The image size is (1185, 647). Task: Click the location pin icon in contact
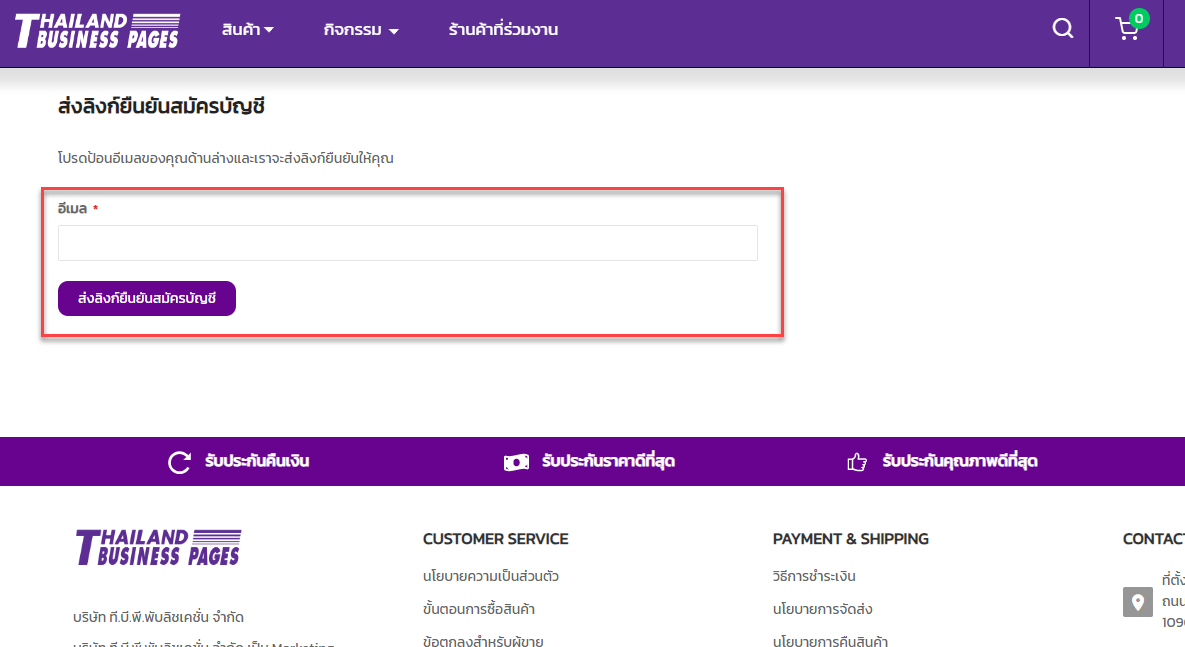pos(1137,602)
